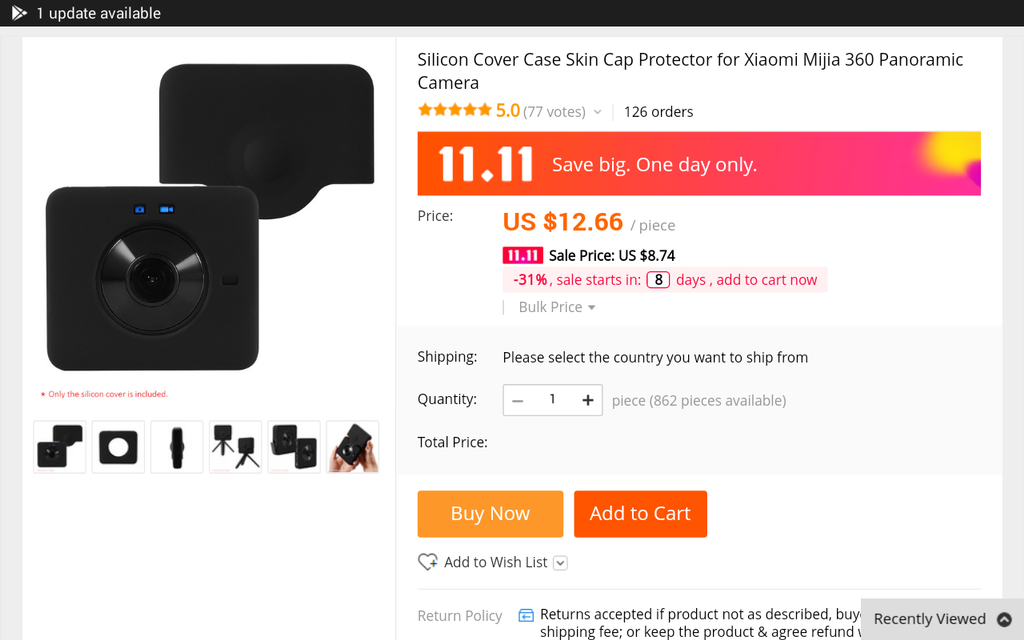Image resolution: width=1024 pixels, height=640 pixels.
Task: Open the wish list dropdown arrow
Action: [x=560, y=563]
